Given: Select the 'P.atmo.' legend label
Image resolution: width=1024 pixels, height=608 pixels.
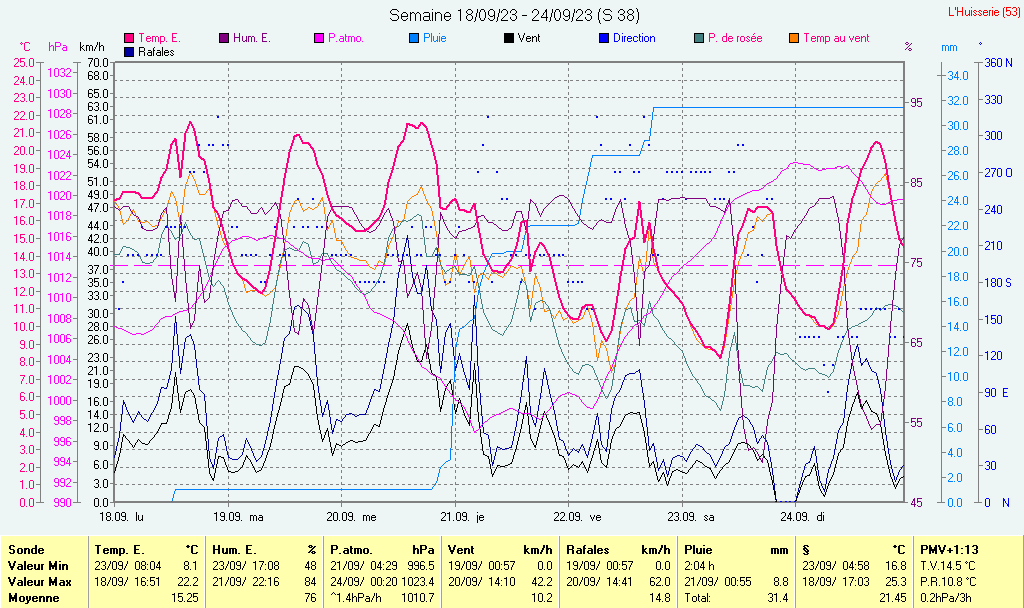Looking at the screenshot, I should click(x=346, y=39).
